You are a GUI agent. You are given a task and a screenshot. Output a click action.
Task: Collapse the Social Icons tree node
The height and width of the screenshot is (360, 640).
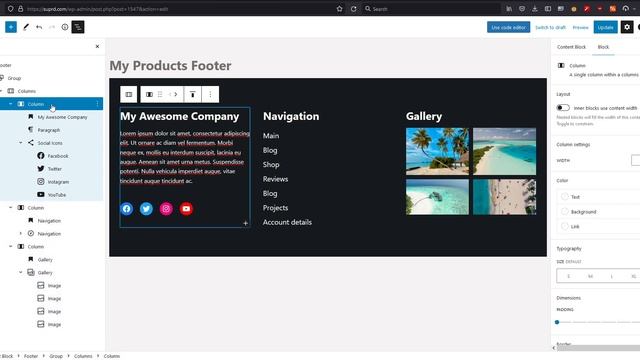(x=21, y=143)
